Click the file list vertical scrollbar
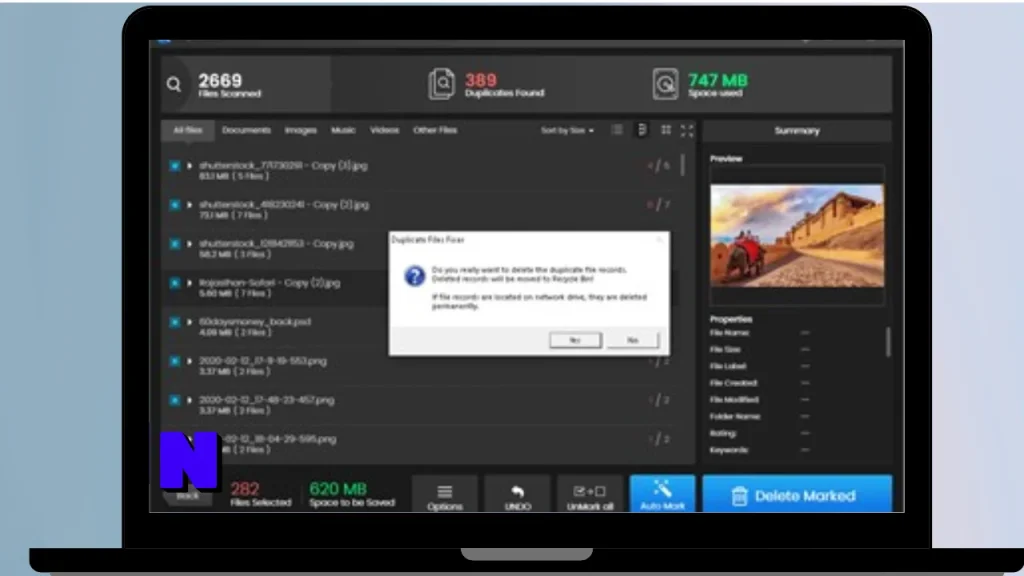The height and width of the screenshot is (576, 1024). click(682, 165)
